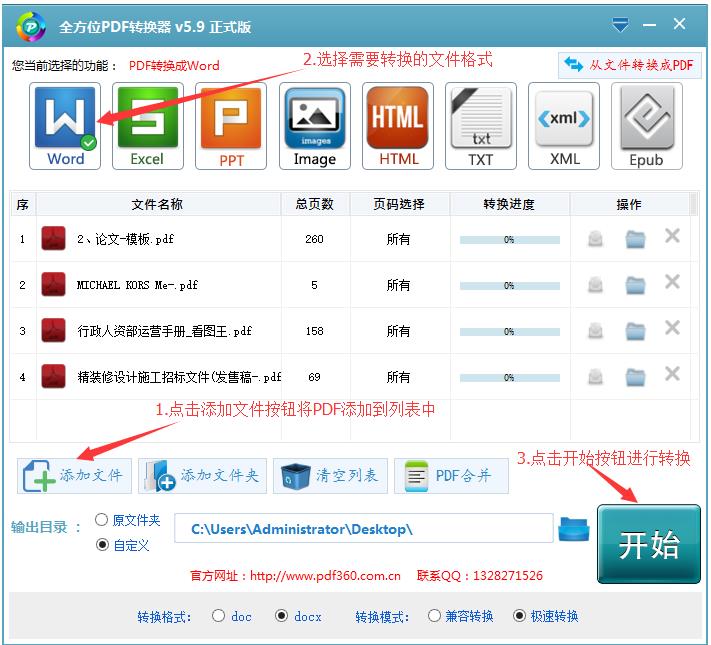Image resolution: width=711 pixels, height=645 pixels.
Task: Pick the PPT conversion icon
Action: pos(231,126)
